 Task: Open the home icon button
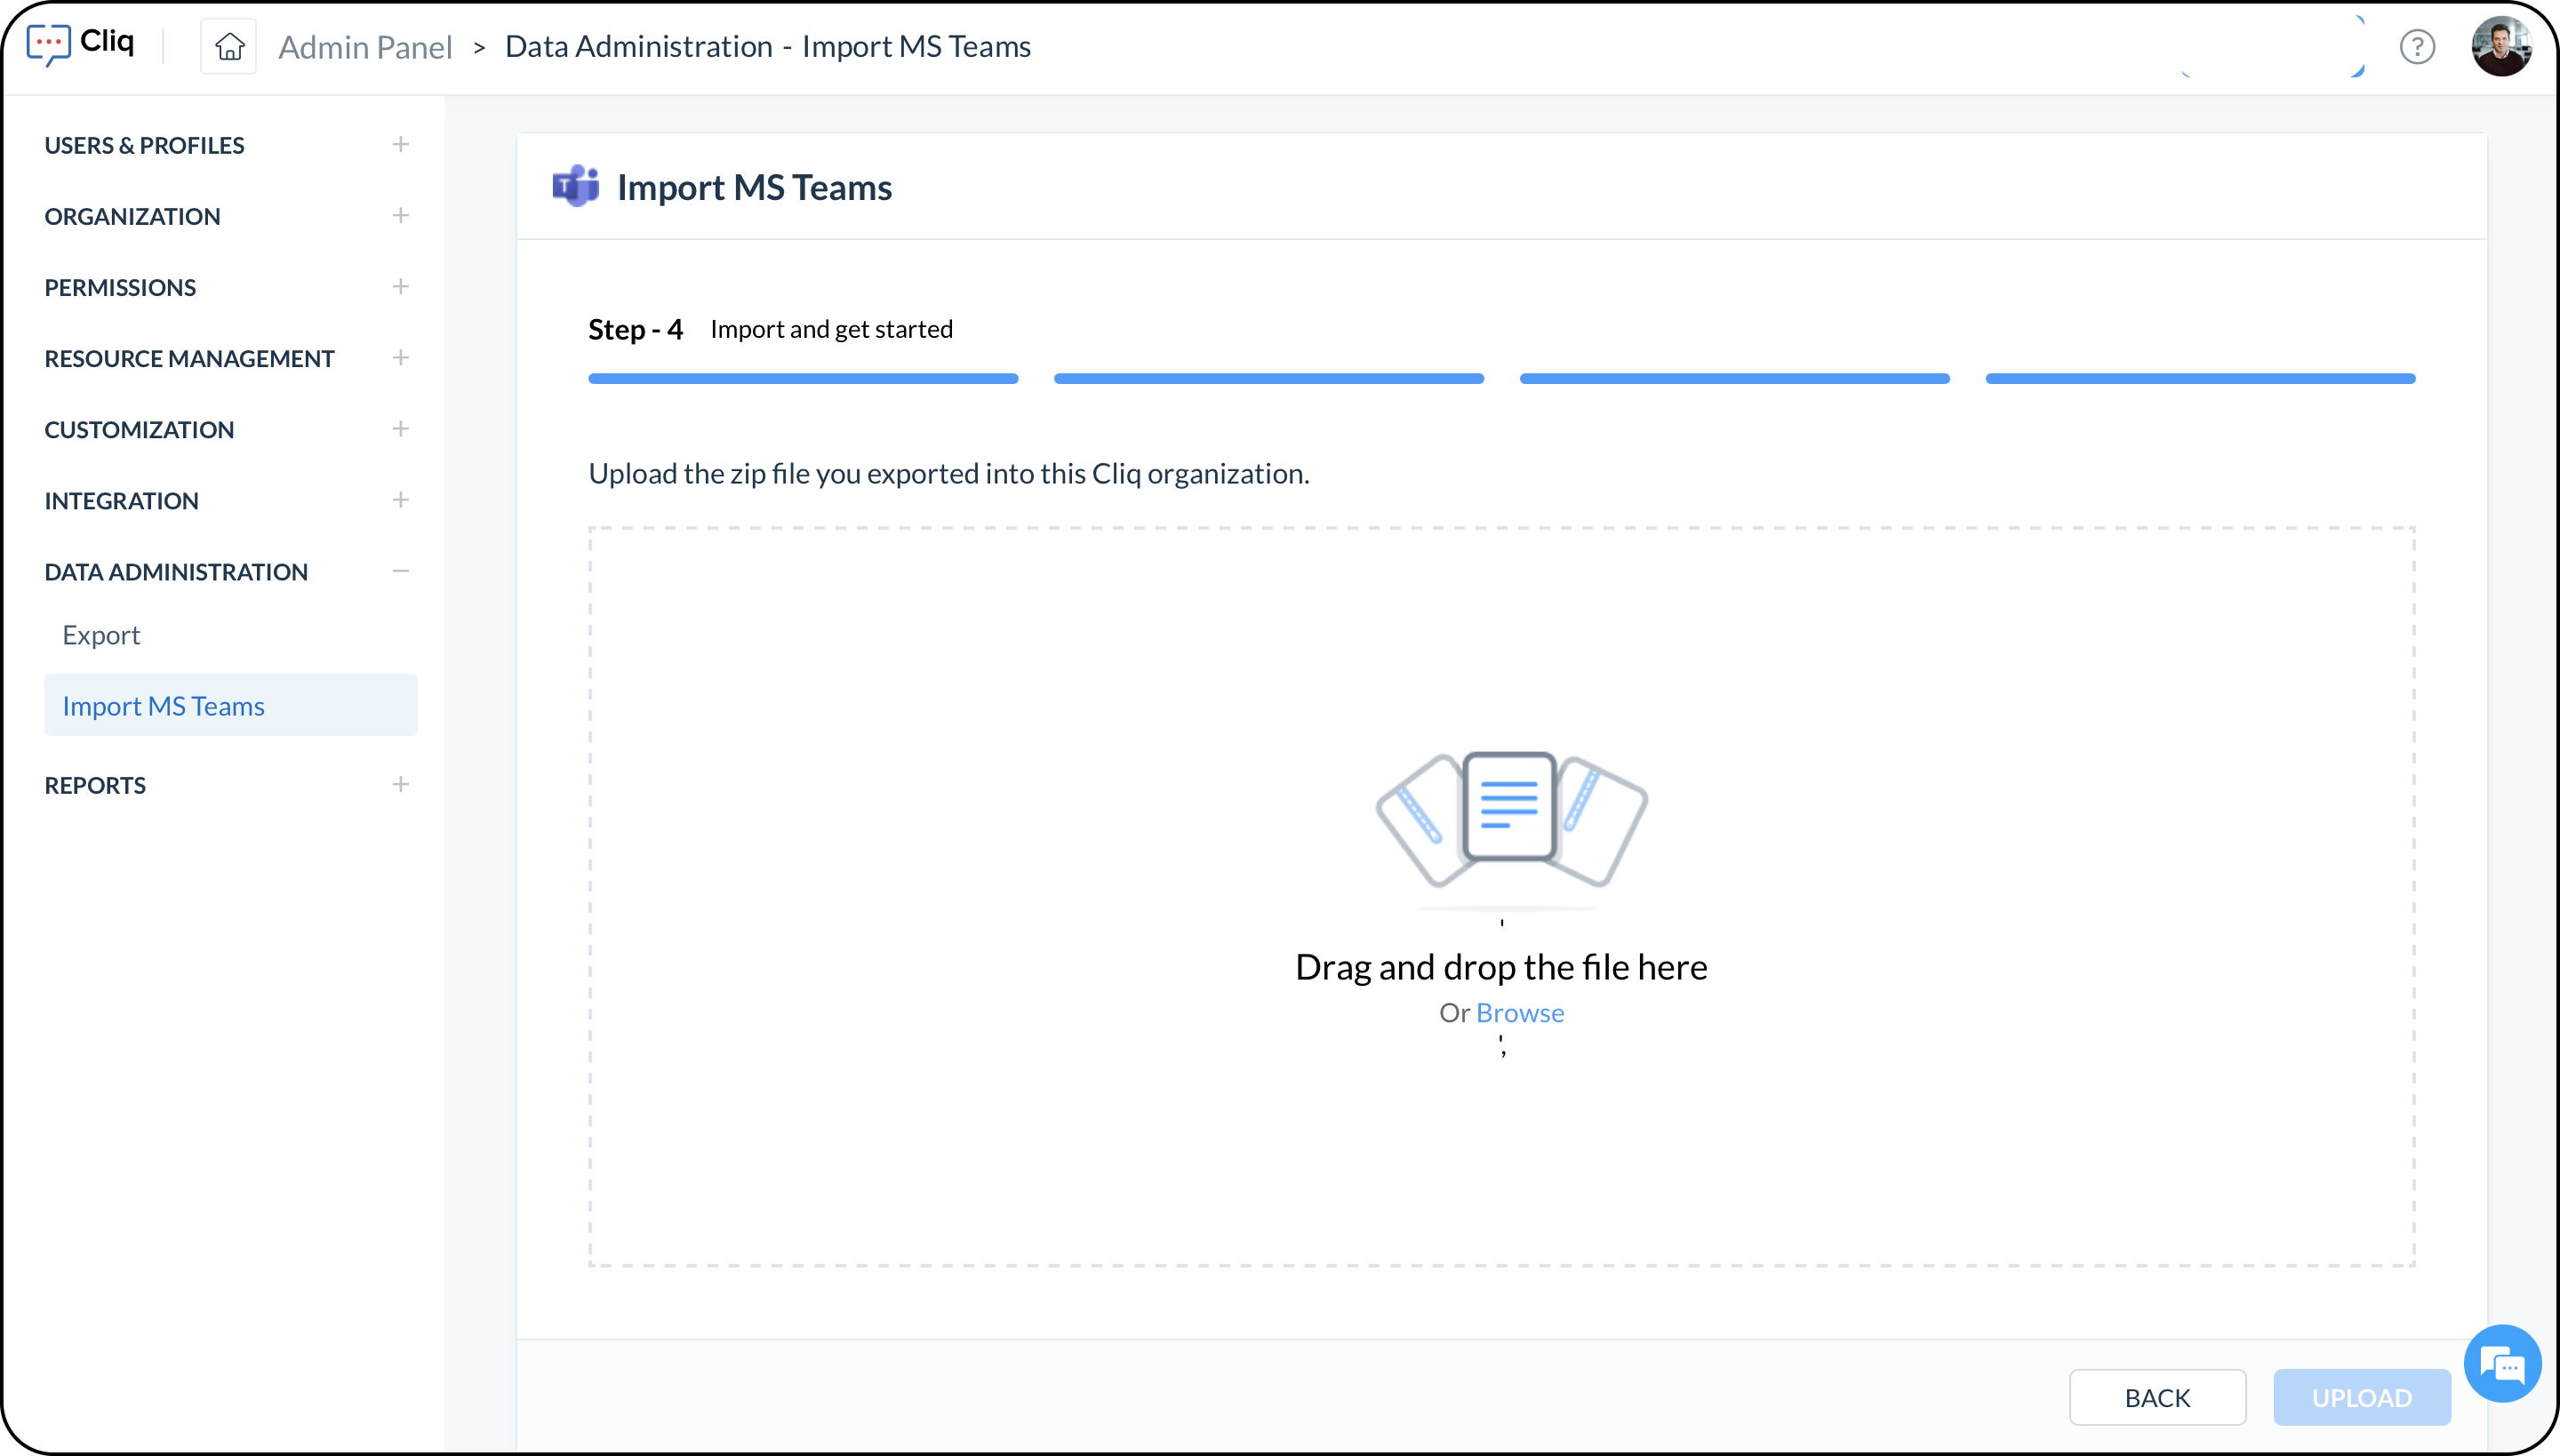pyautogui.click(x=229, y=46)
